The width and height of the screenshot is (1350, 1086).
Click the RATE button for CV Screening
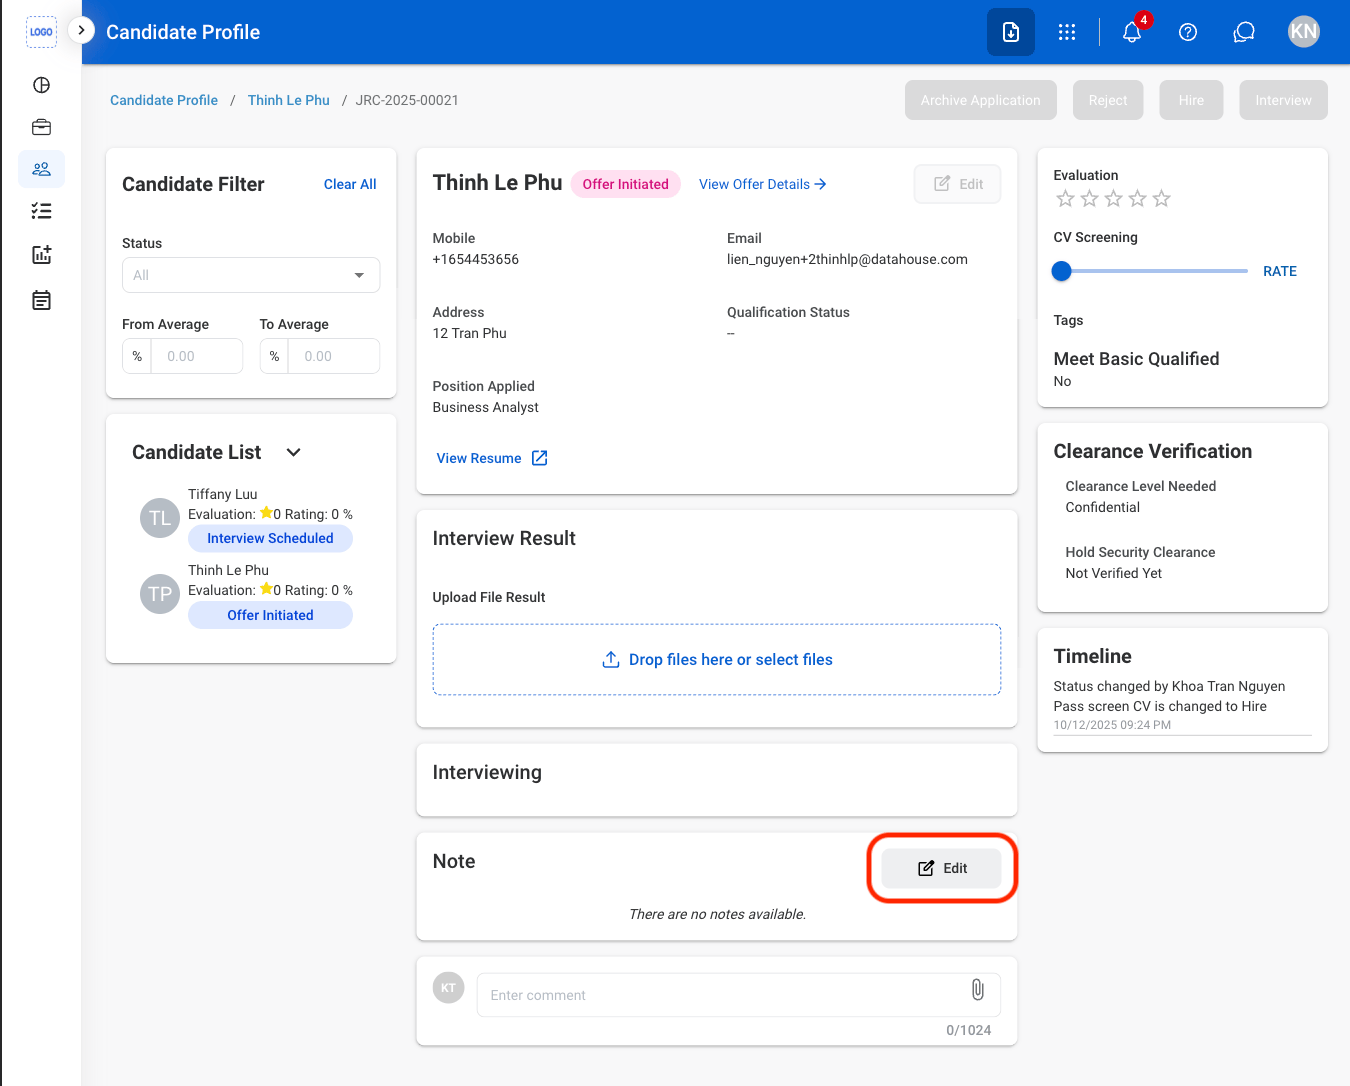[1280, 271]
